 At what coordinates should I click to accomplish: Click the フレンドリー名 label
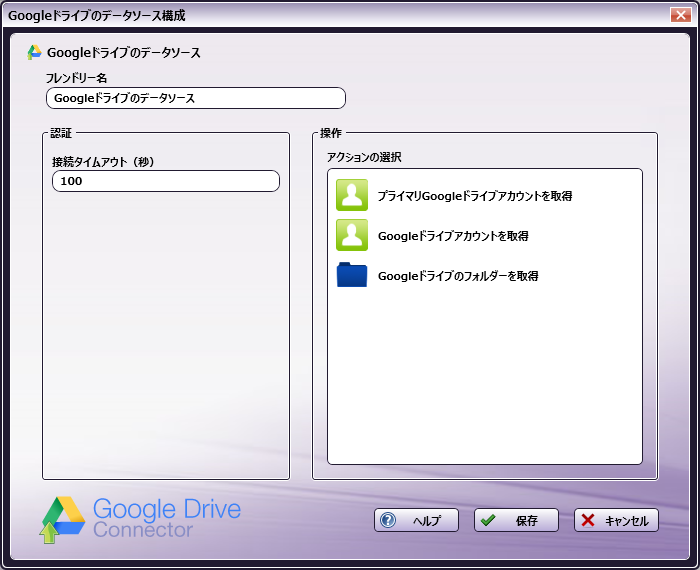tap(76, 78)
